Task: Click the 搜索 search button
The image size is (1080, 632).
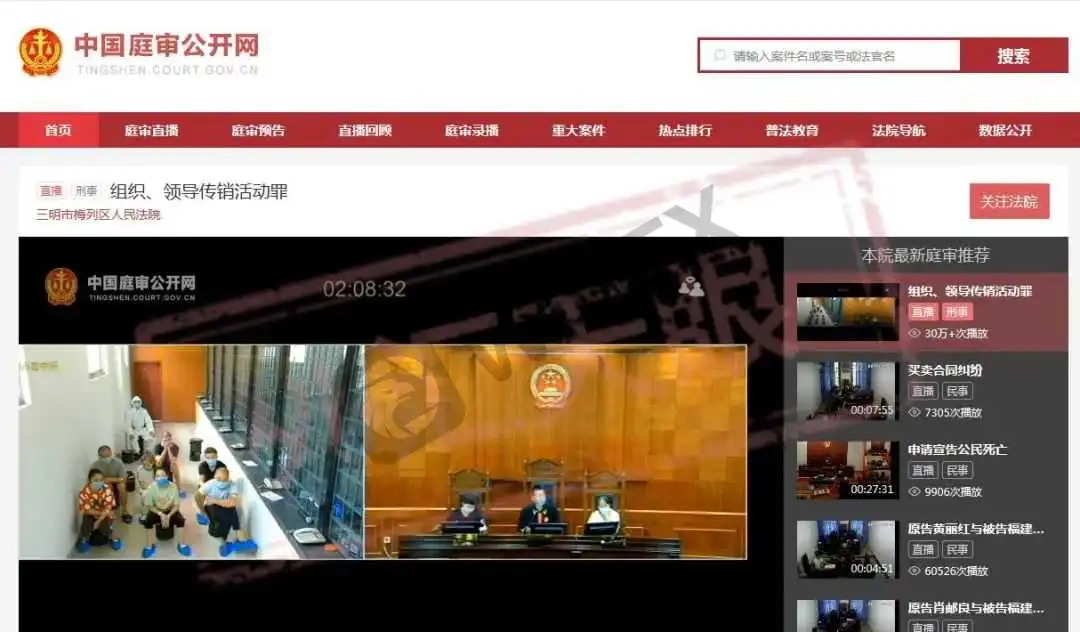Action: (x=1014, y=56)
